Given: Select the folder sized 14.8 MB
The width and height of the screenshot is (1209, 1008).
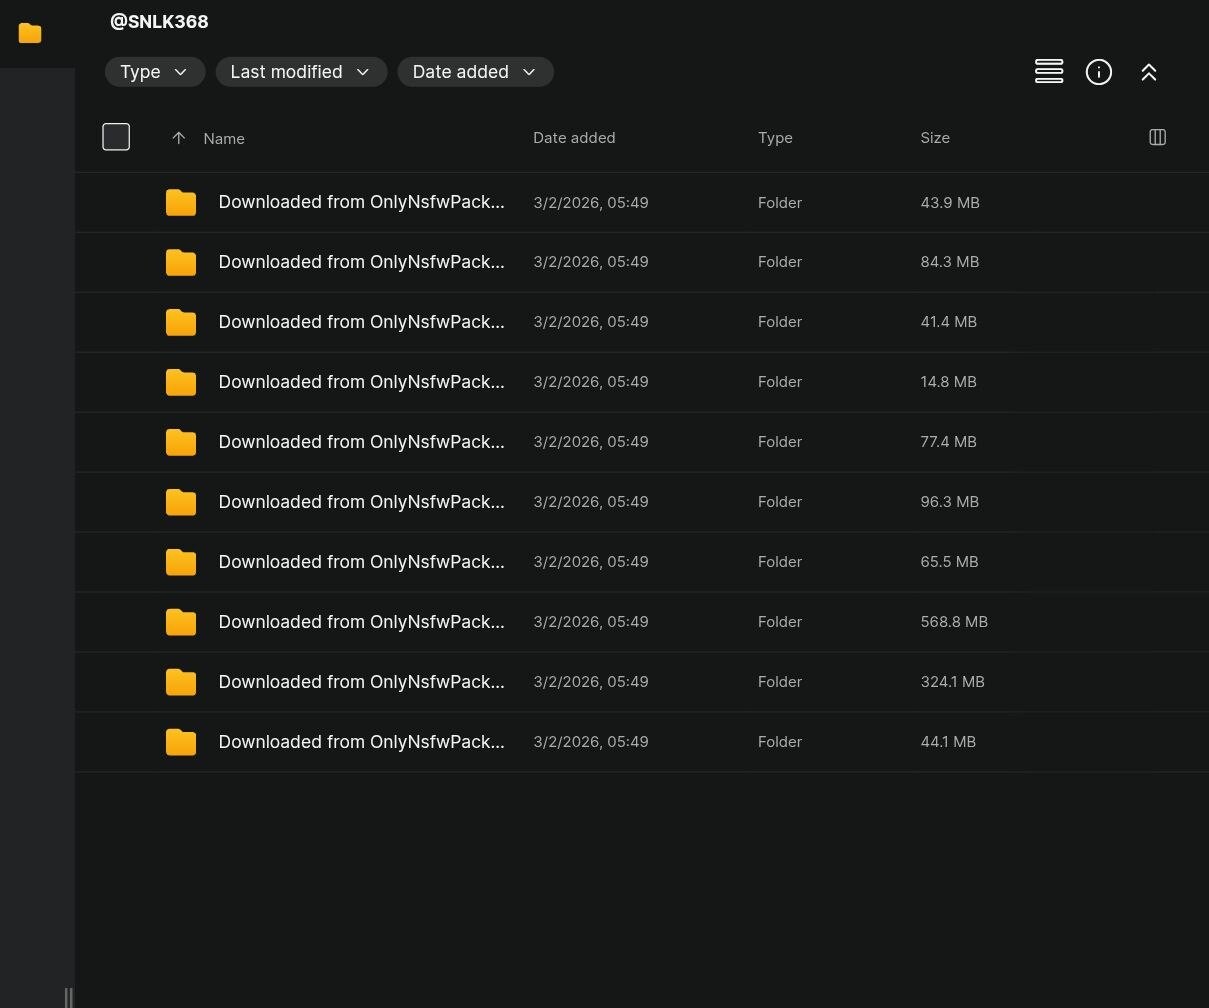Looking at the screenshot, I should tap(361, 382).
